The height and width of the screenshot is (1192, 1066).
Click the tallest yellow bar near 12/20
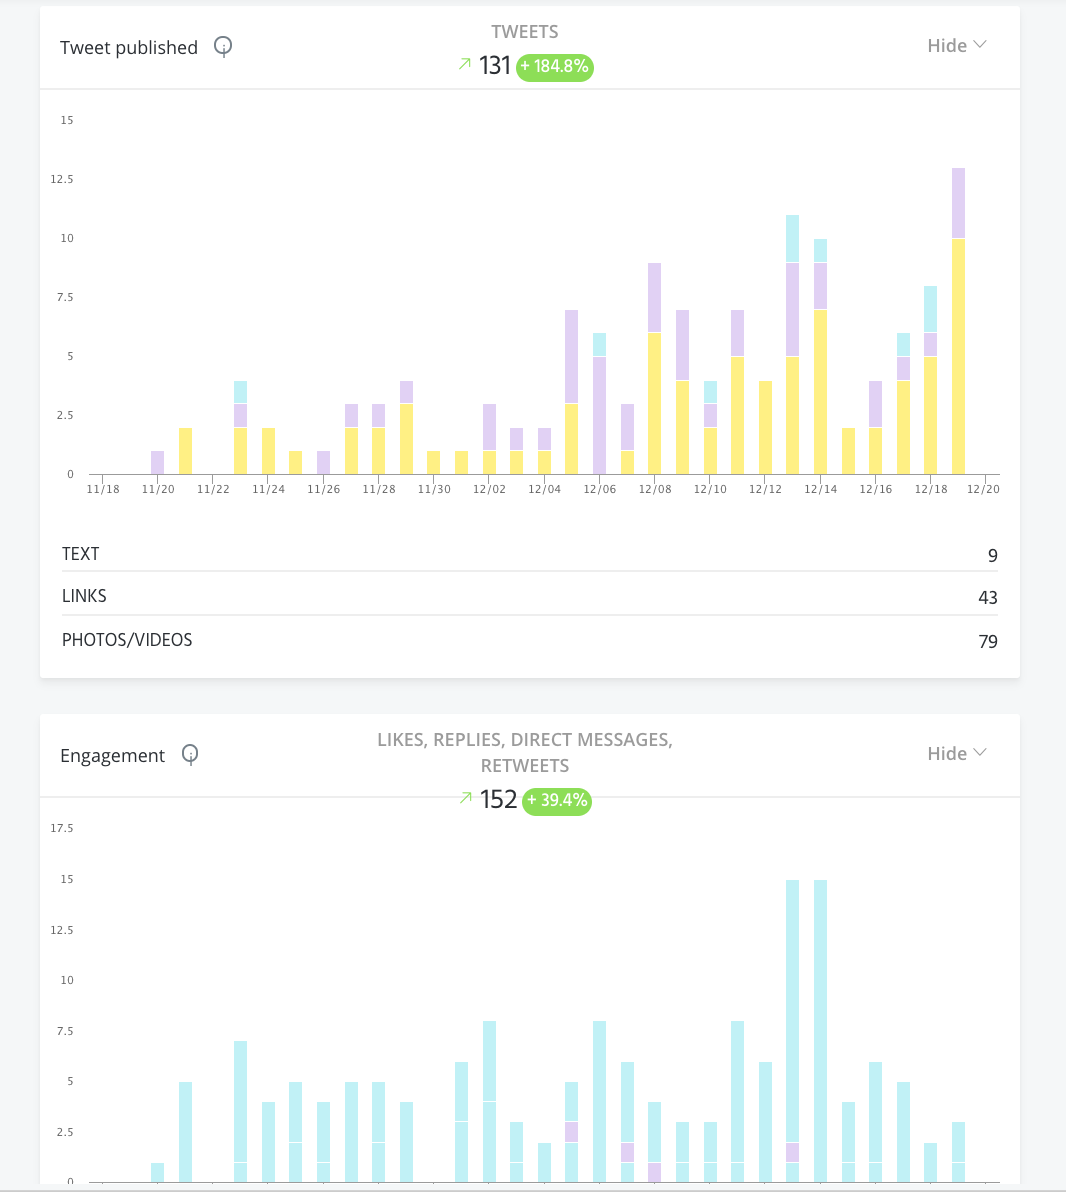coord(958,357)
